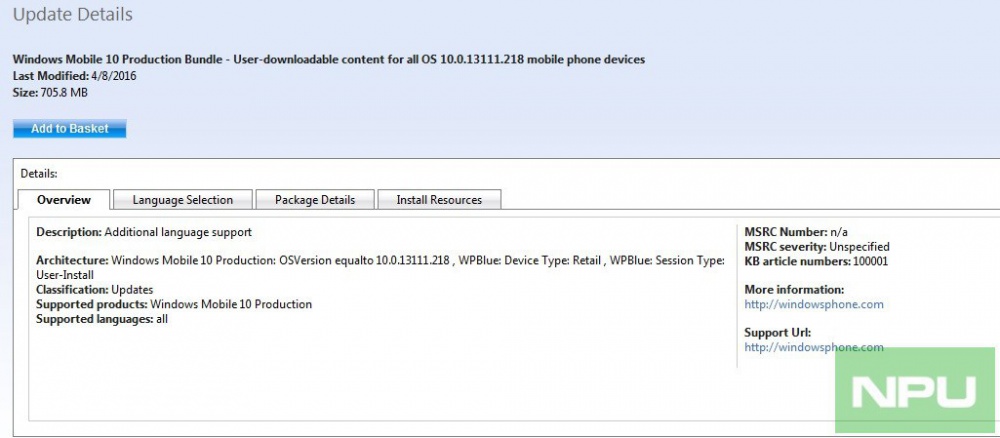Open the Support Url windowsphone.com link
The width and height of the screenshot is (1000, 438).
[814, 347]
